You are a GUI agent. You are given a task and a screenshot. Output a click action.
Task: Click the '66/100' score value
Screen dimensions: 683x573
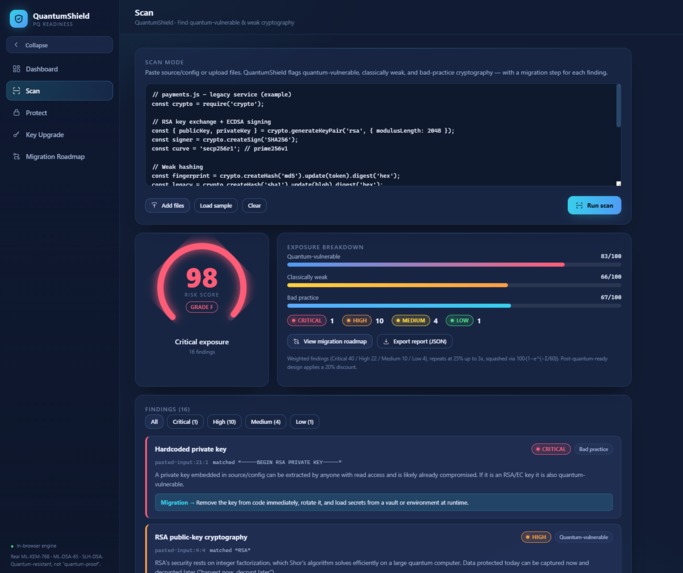pyautogui.click(x=611, y=277)
